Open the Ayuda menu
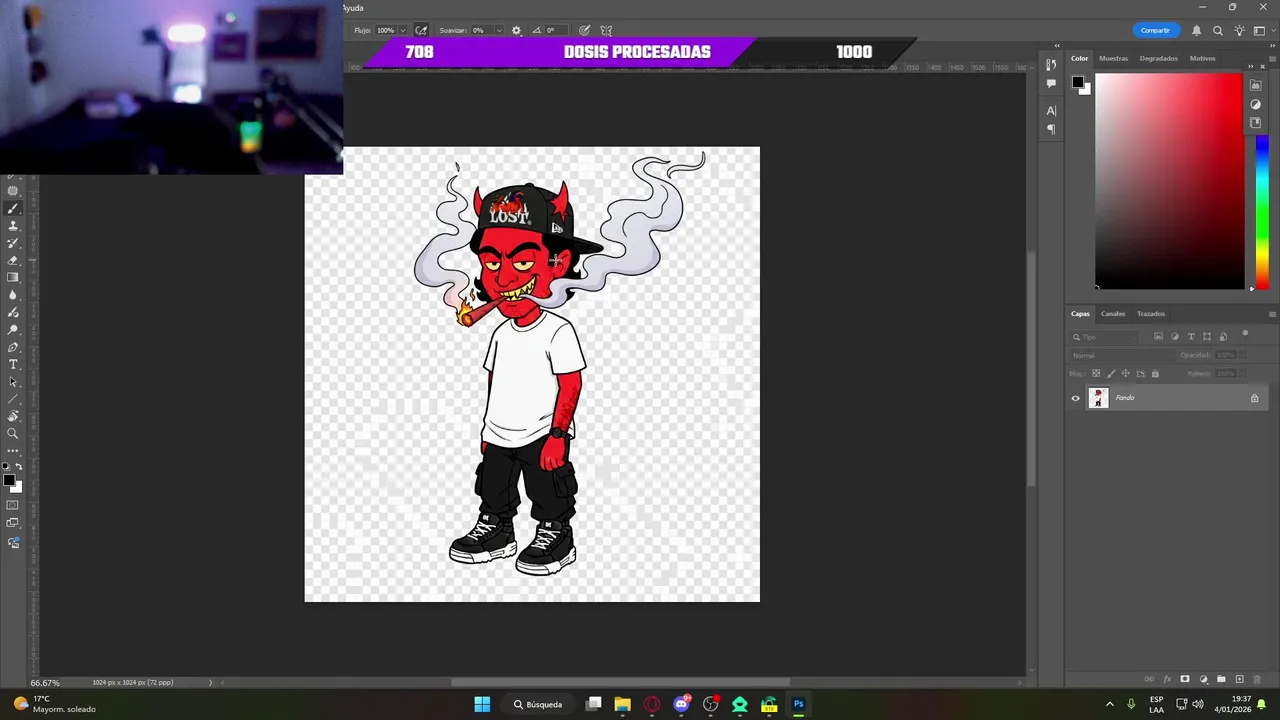This screenshot has width=1280, height=720. [x=353, y=8]
